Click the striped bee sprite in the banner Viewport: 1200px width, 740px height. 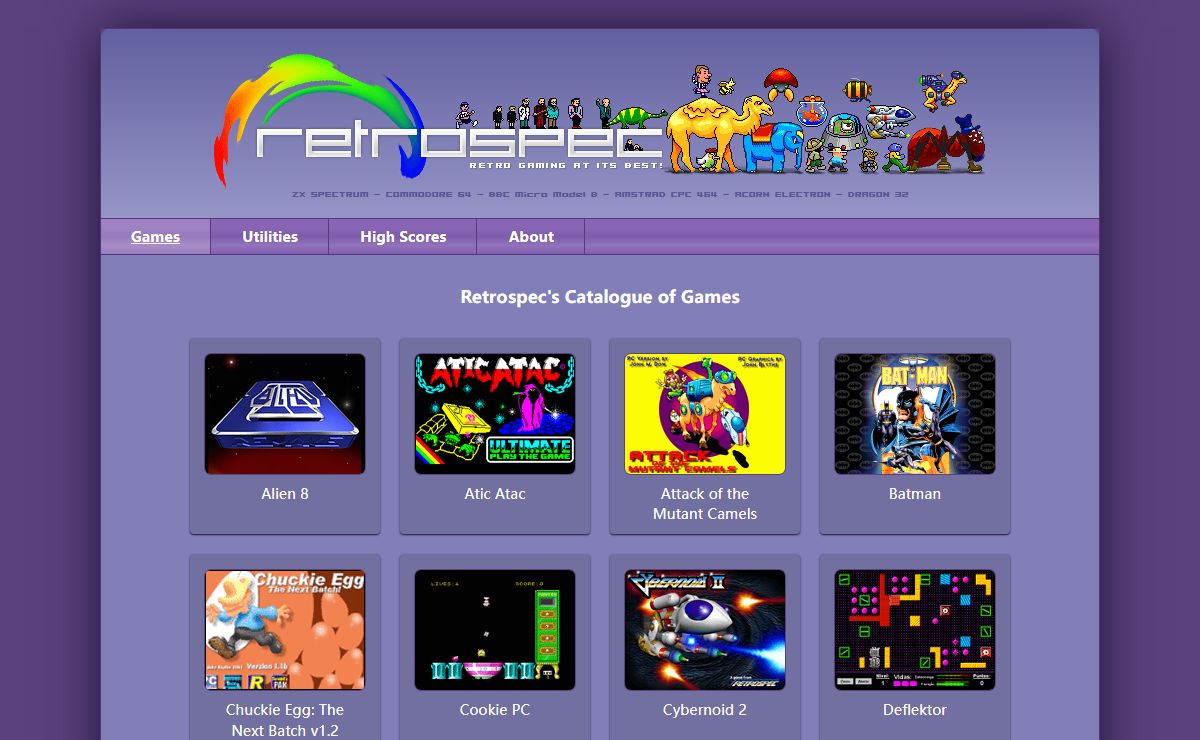click(858, 91)
